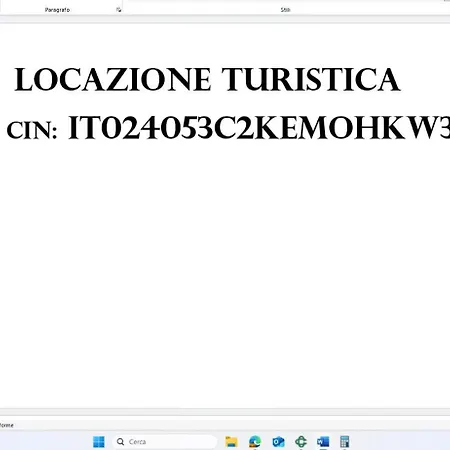Click the Cerca search box in taskbar
Screen dimensions: 450x450
click(x=165, y=442)
